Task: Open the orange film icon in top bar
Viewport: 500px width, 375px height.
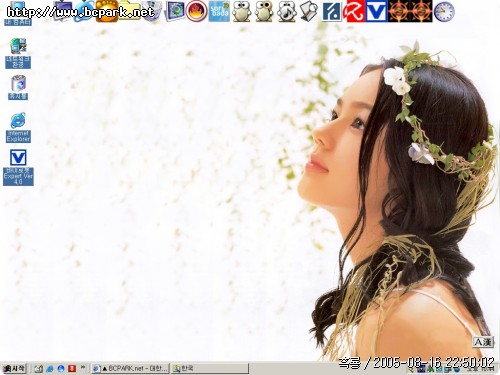Action: pos(107,11)
